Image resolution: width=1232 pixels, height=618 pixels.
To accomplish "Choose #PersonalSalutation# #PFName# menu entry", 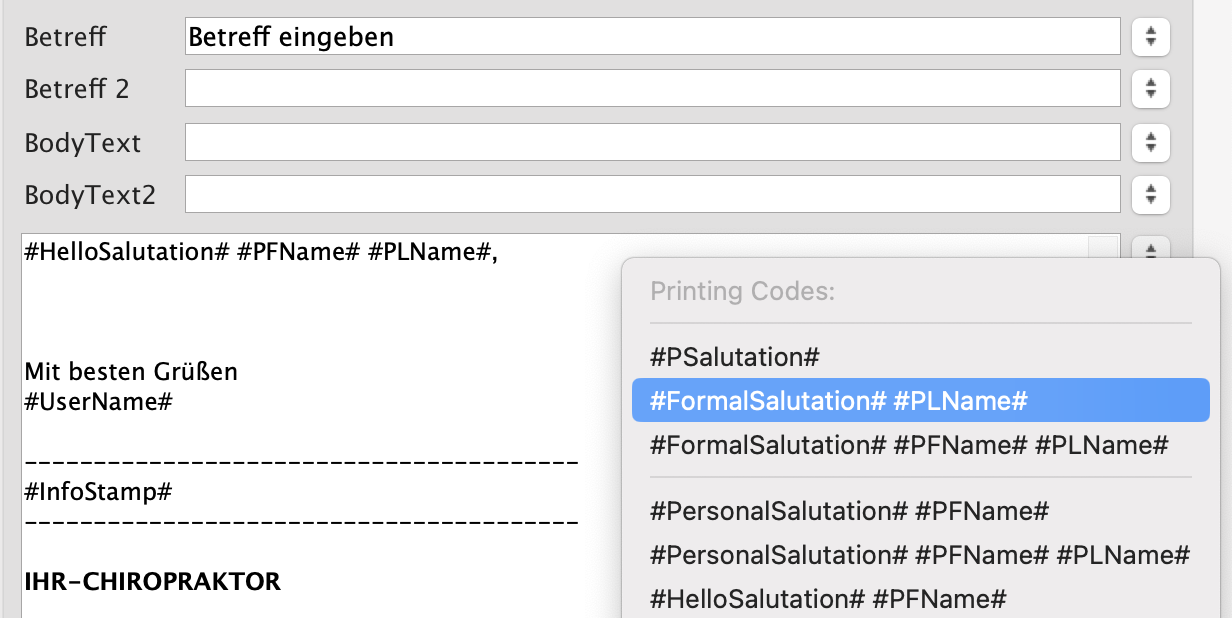I will (x=848, y=511).
